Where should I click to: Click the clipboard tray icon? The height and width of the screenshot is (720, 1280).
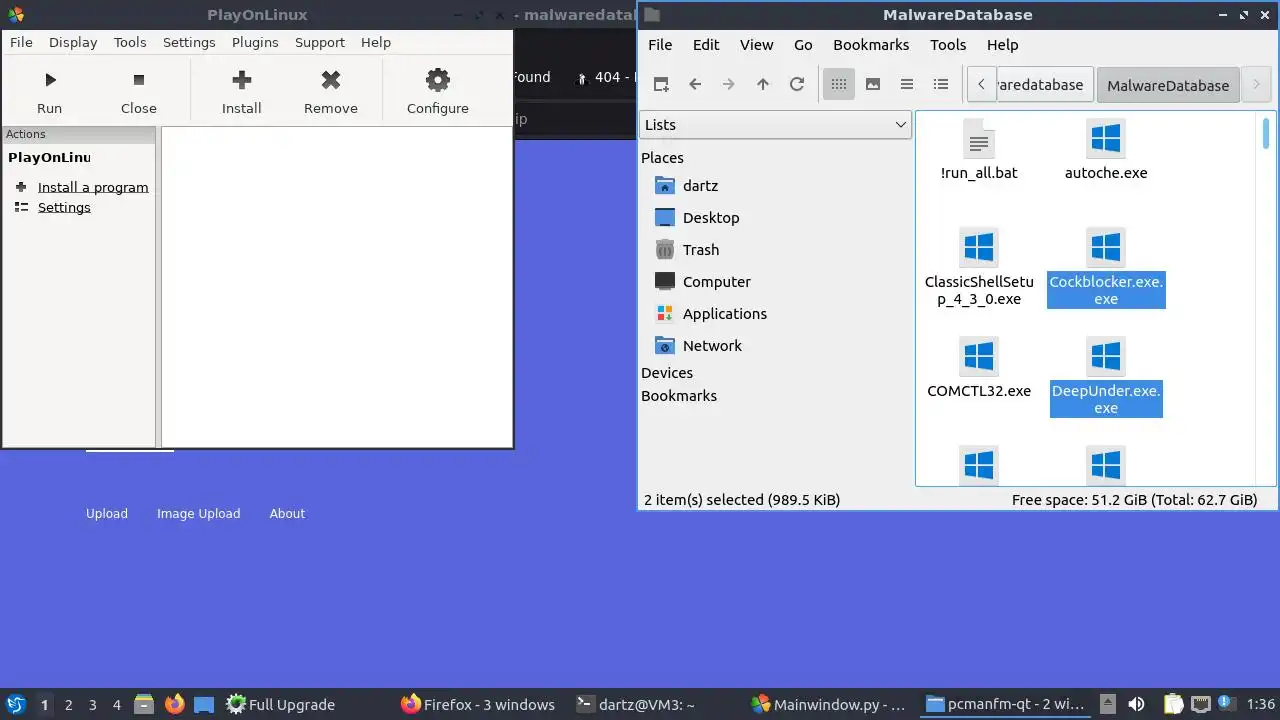[x=1174, y=704]
